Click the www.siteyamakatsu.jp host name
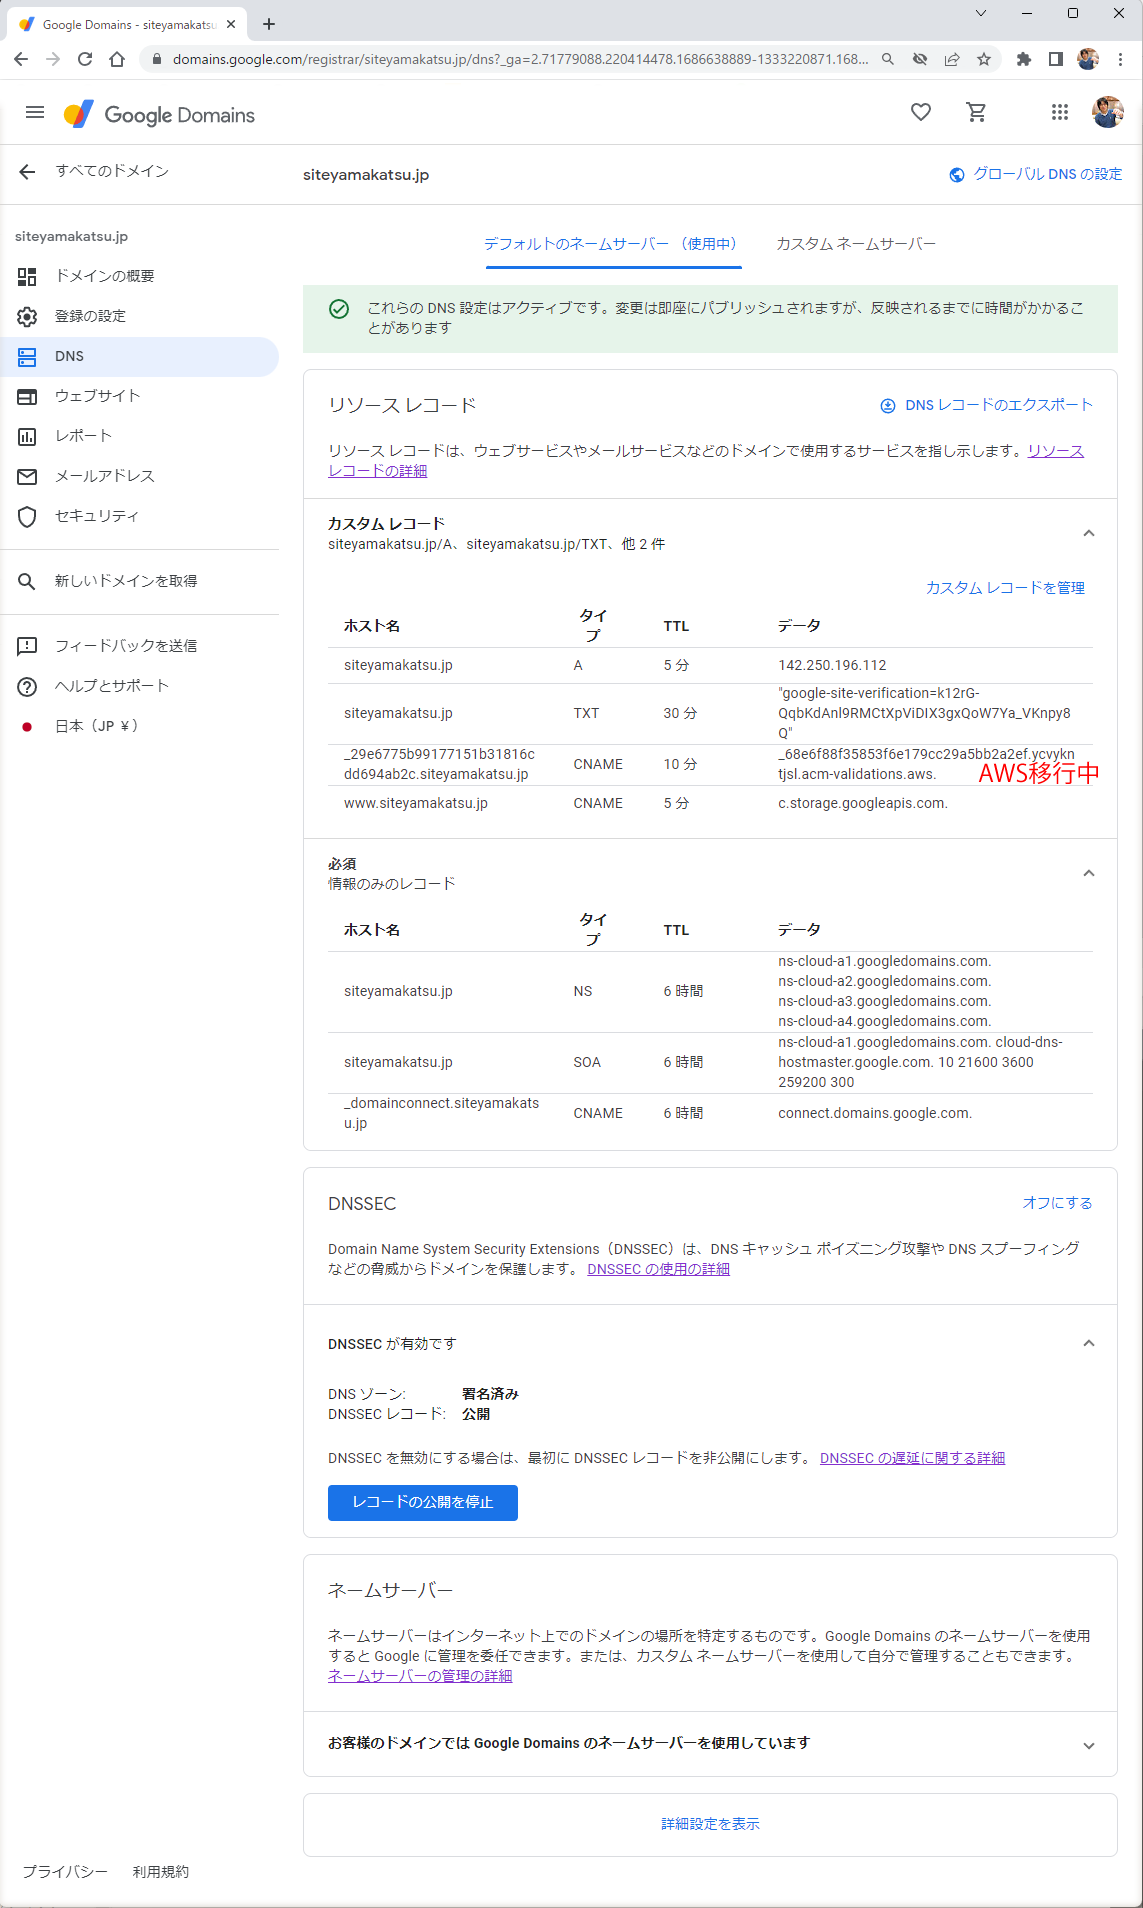1143x1908 pixels. point(416,803)
